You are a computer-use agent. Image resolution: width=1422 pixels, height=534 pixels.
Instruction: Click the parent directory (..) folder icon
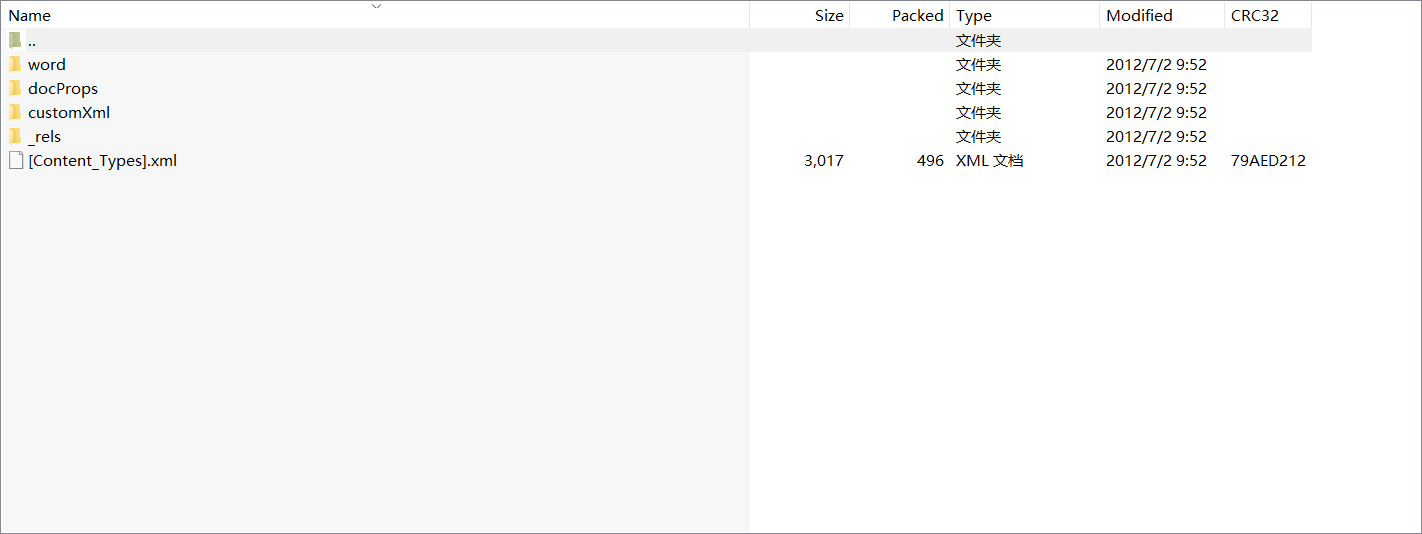point(15,40)
